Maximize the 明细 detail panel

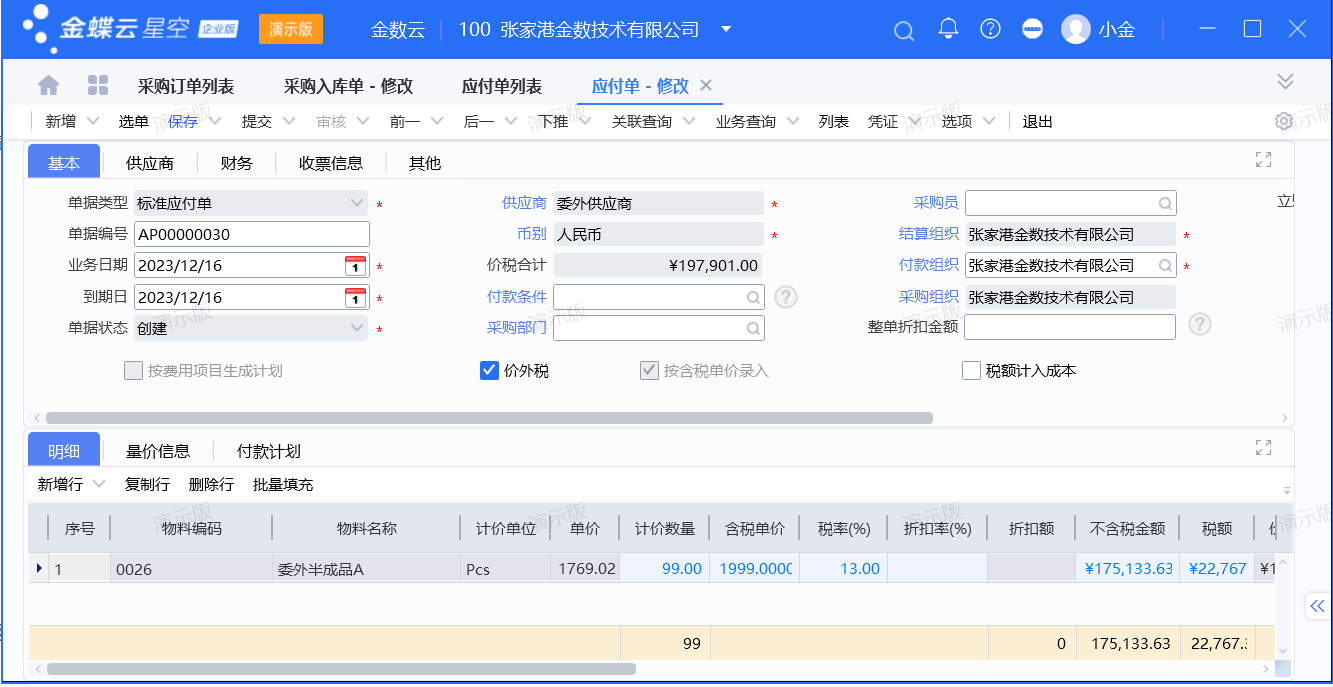point(1263,448)
